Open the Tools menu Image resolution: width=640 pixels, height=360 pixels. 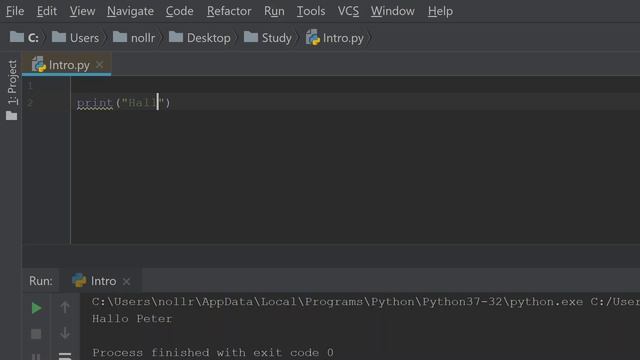[x=311, y=11]
